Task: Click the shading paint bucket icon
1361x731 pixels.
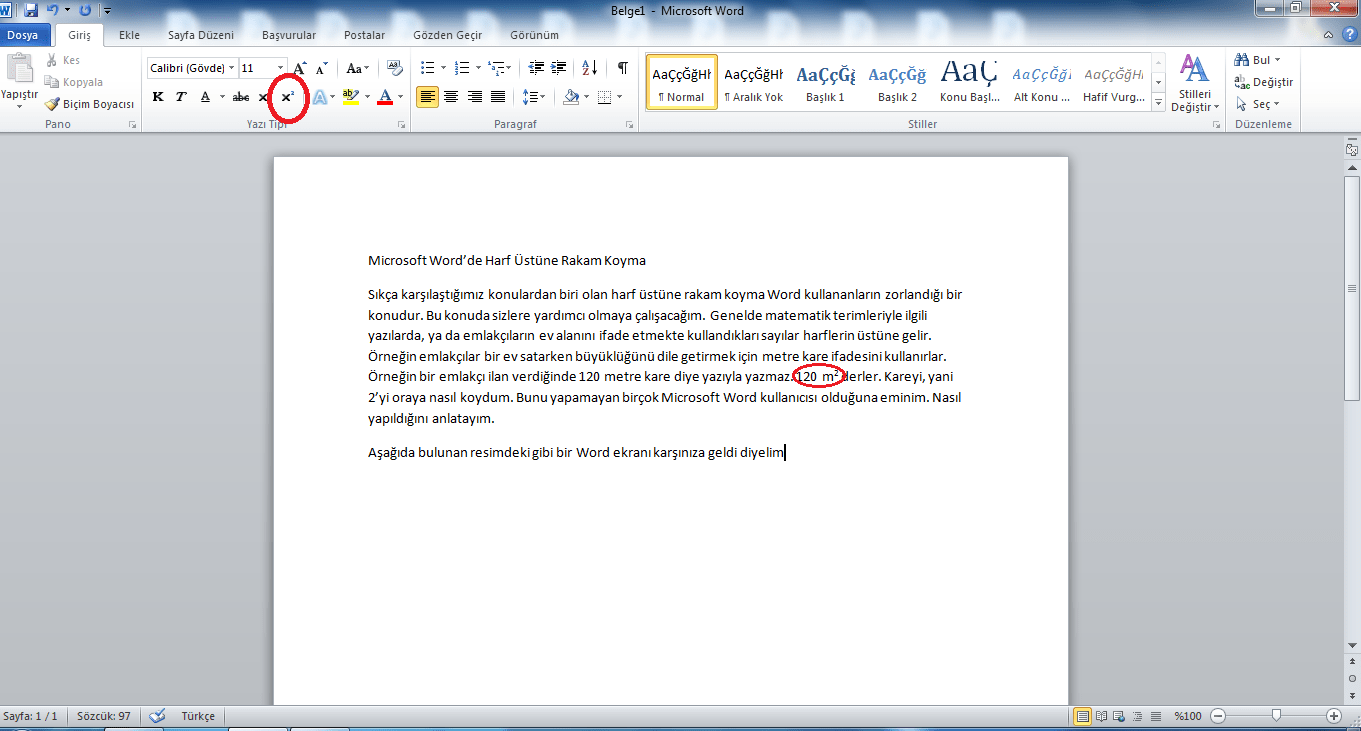Action: pyautogui.click(x=570, y=97)
